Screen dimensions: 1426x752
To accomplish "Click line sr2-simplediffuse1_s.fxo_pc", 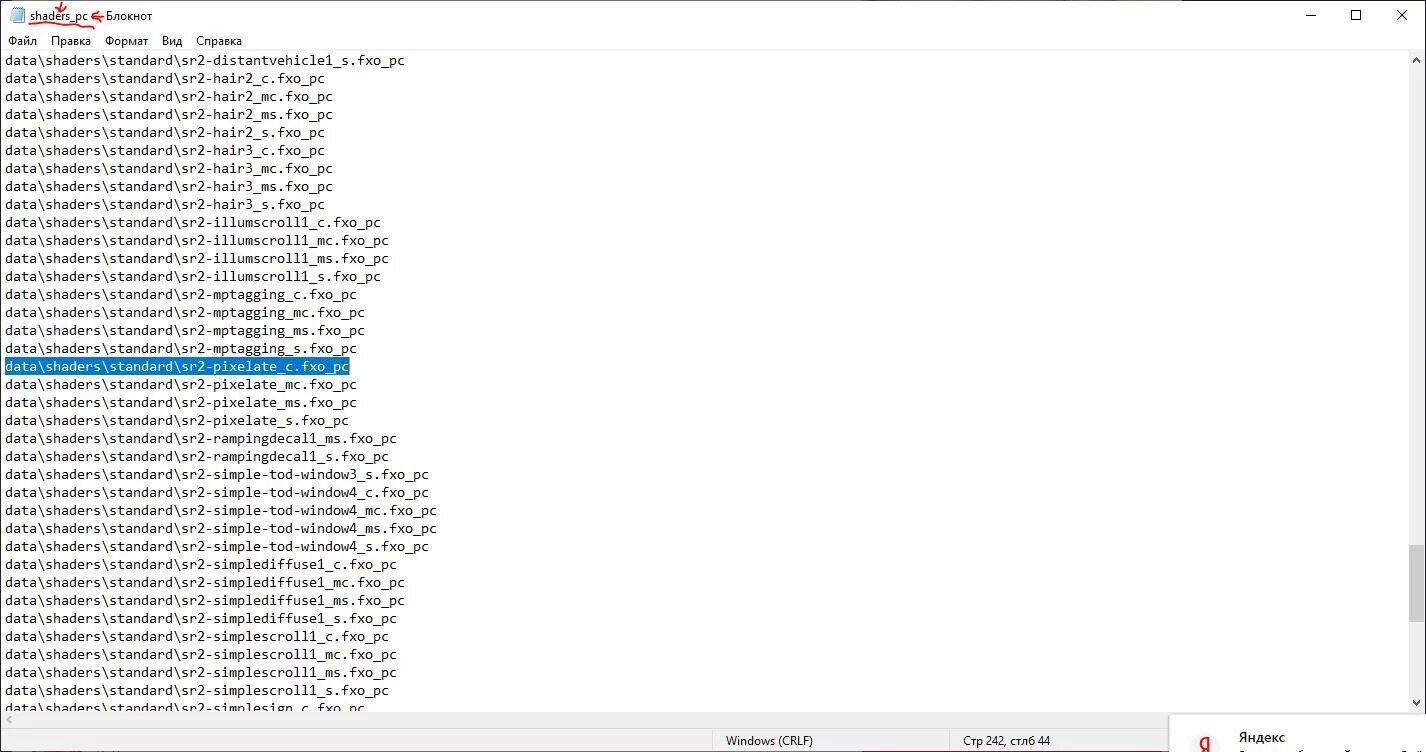I will click(201, 619).
